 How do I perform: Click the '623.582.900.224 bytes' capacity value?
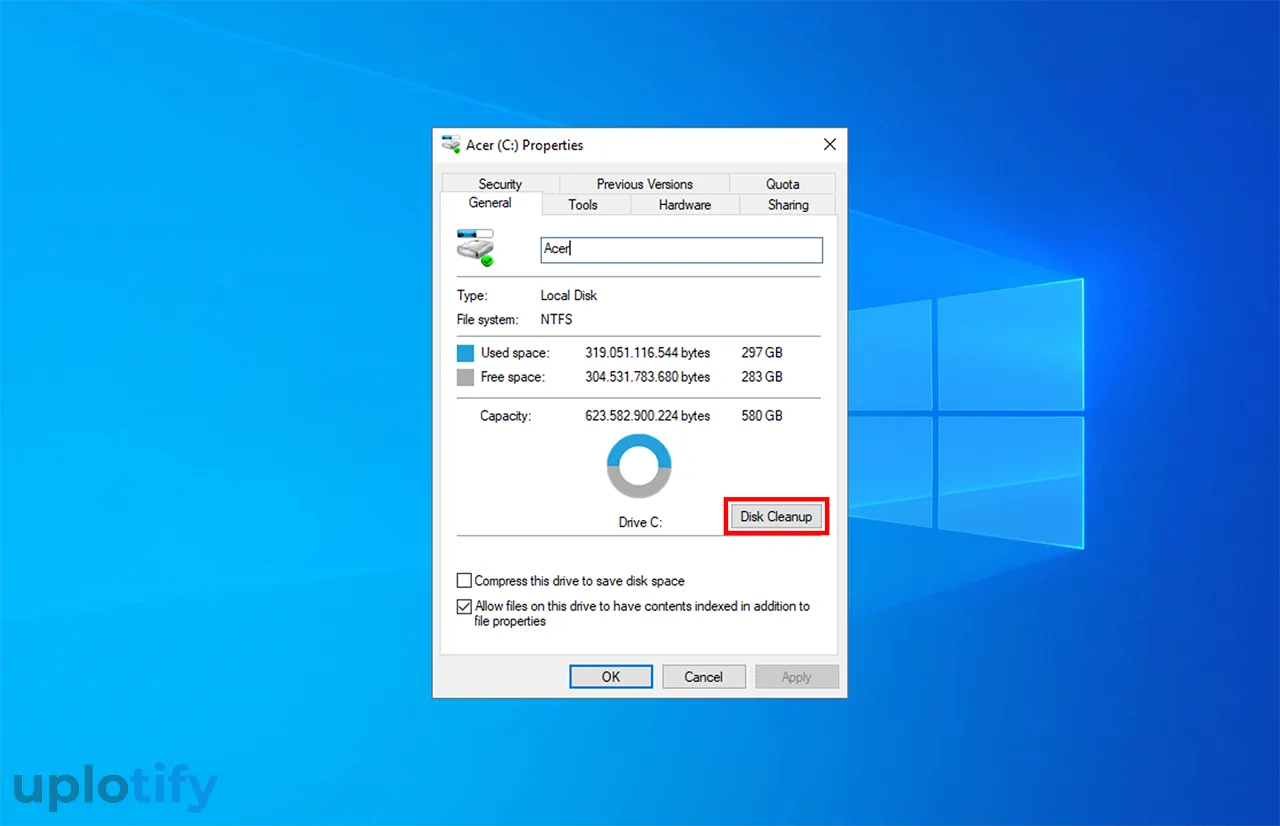point(648,416)
